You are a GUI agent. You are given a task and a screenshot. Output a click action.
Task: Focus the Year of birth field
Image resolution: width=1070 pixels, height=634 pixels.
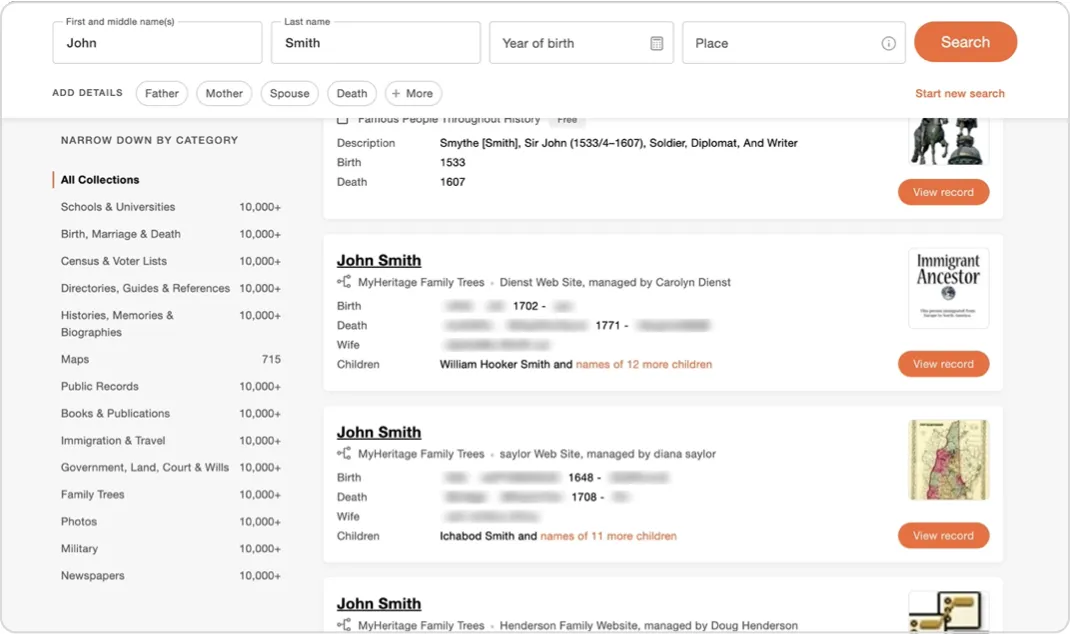point(581,42)
